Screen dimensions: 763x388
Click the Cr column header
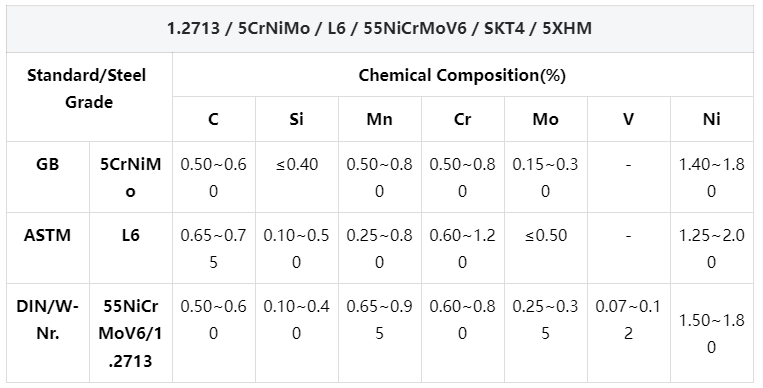point(463,119)
